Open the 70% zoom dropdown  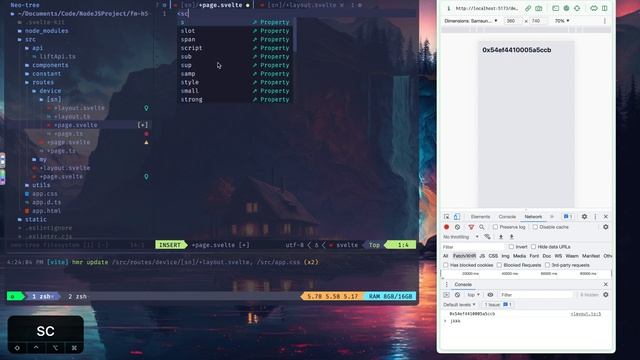click(x=562, y=21)
